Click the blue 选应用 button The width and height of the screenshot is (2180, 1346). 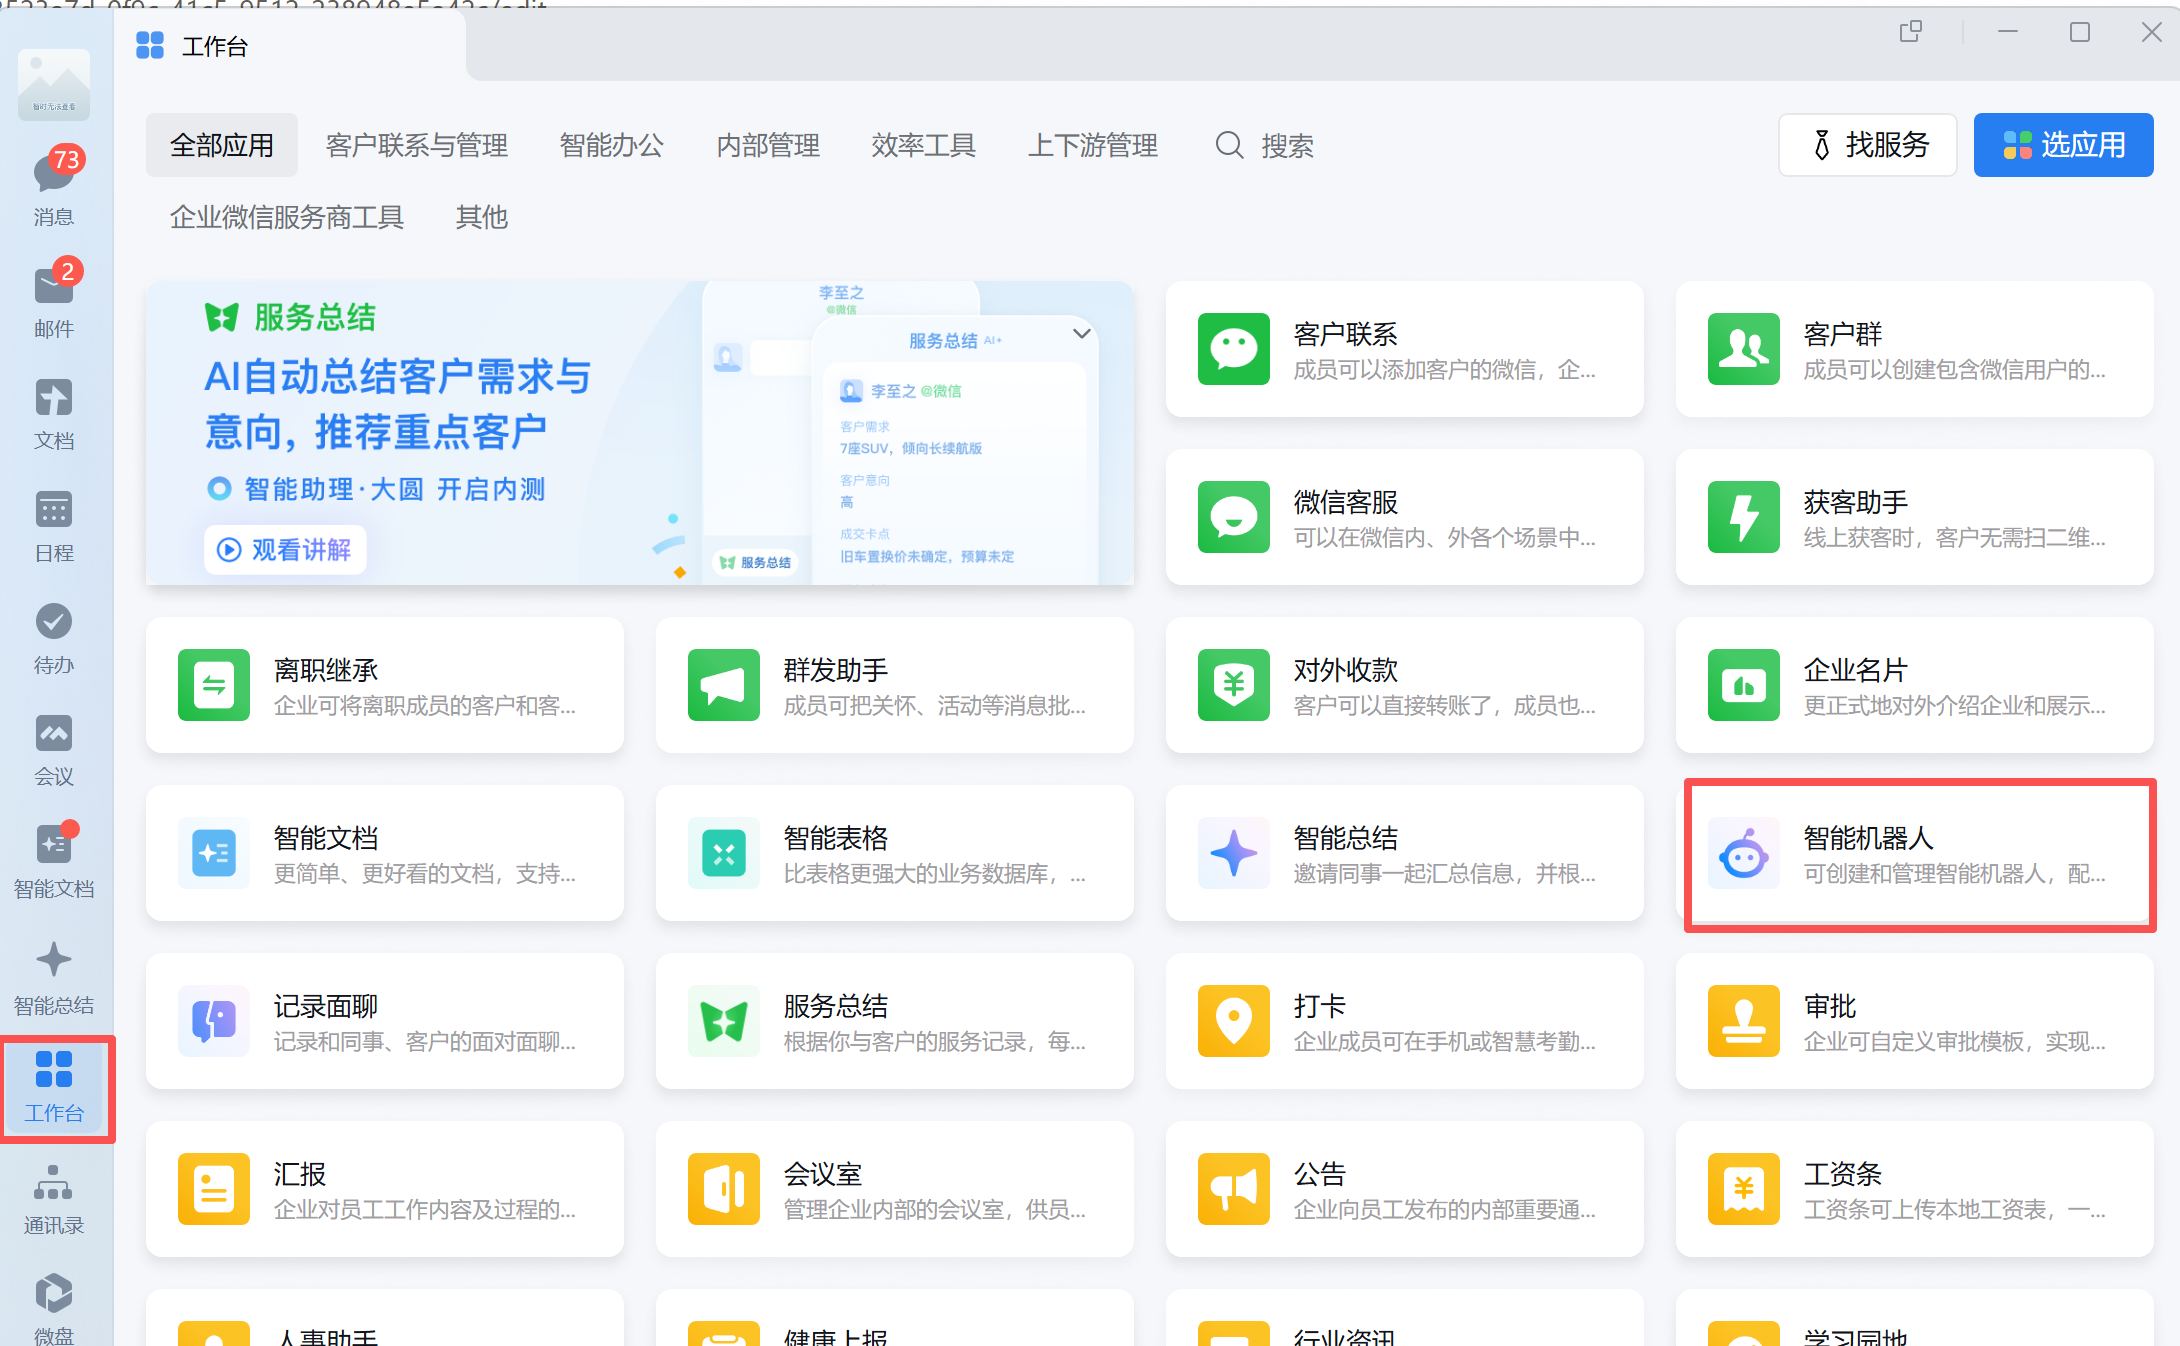tap(2064, 145)
